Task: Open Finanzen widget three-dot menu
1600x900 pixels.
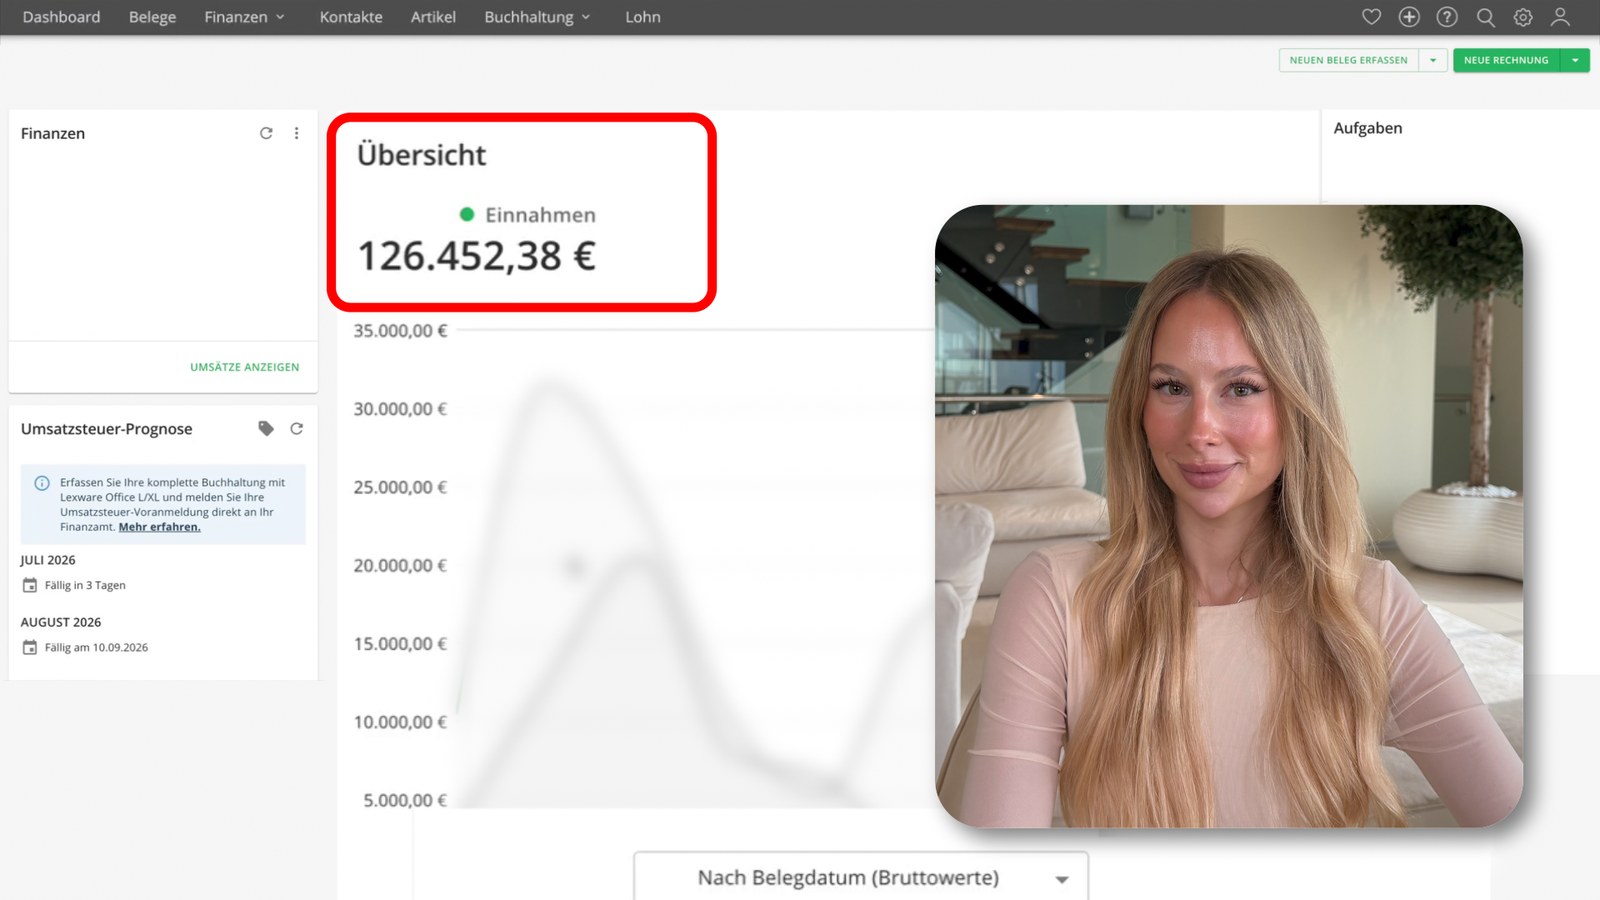Action: [297, 133]
